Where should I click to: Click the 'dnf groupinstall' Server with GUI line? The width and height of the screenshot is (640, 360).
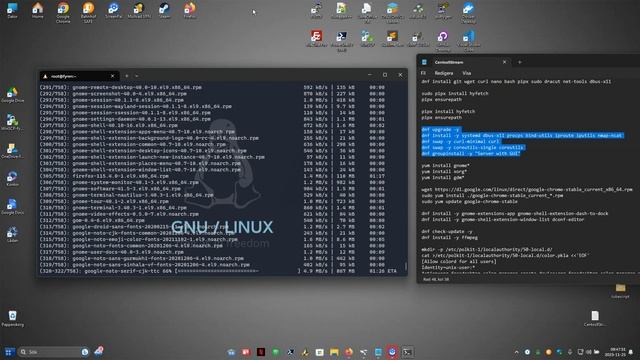471,153
